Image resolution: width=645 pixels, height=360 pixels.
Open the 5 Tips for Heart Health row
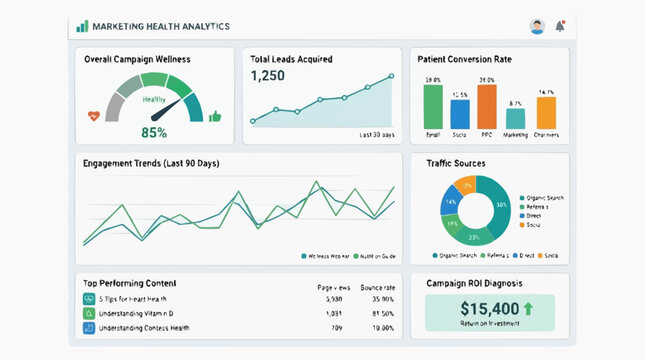coord(239,299)
